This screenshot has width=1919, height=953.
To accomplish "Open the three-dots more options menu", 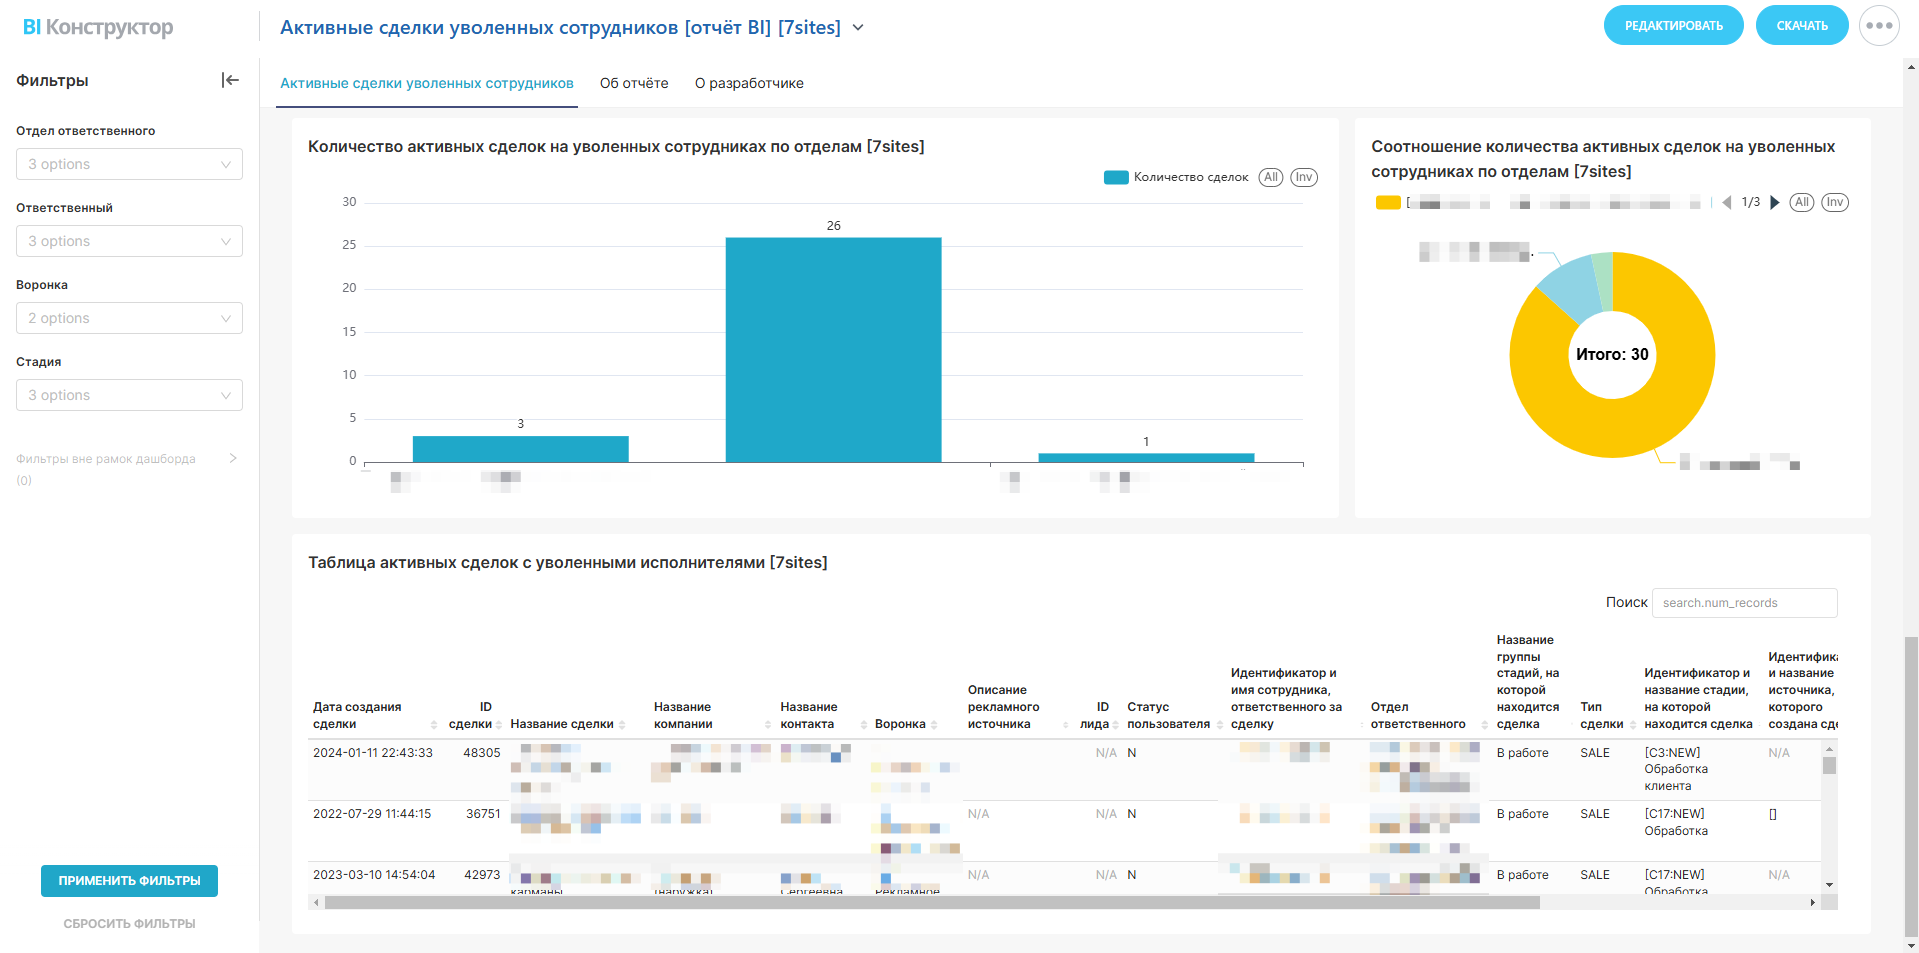I will pyautogui.click(x=1878, y=26).
